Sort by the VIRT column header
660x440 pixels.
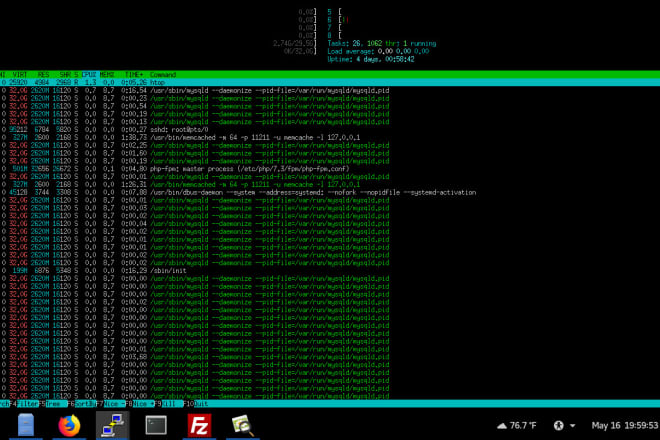click(x=19, y=75)
